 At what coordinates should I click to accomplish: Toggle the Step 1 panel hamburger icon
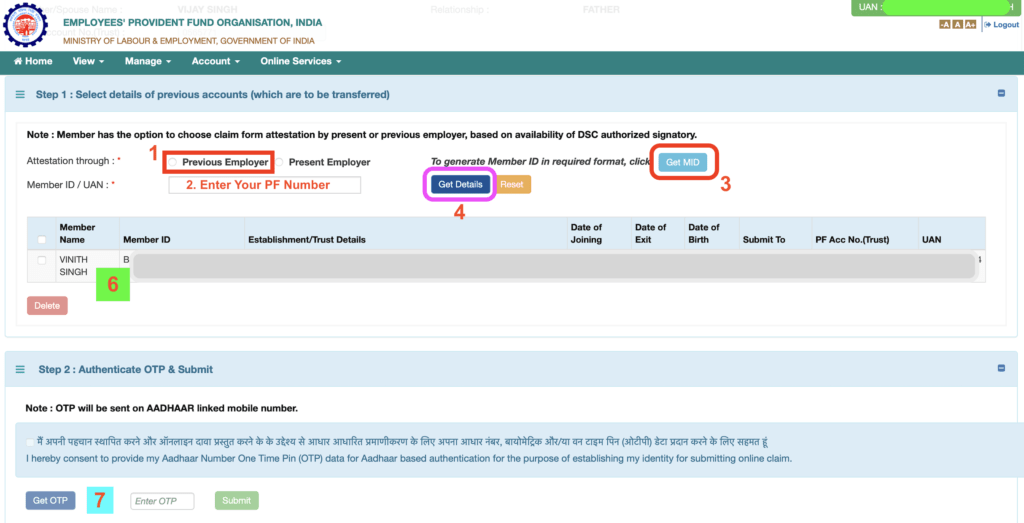click(x=20, y=95)
